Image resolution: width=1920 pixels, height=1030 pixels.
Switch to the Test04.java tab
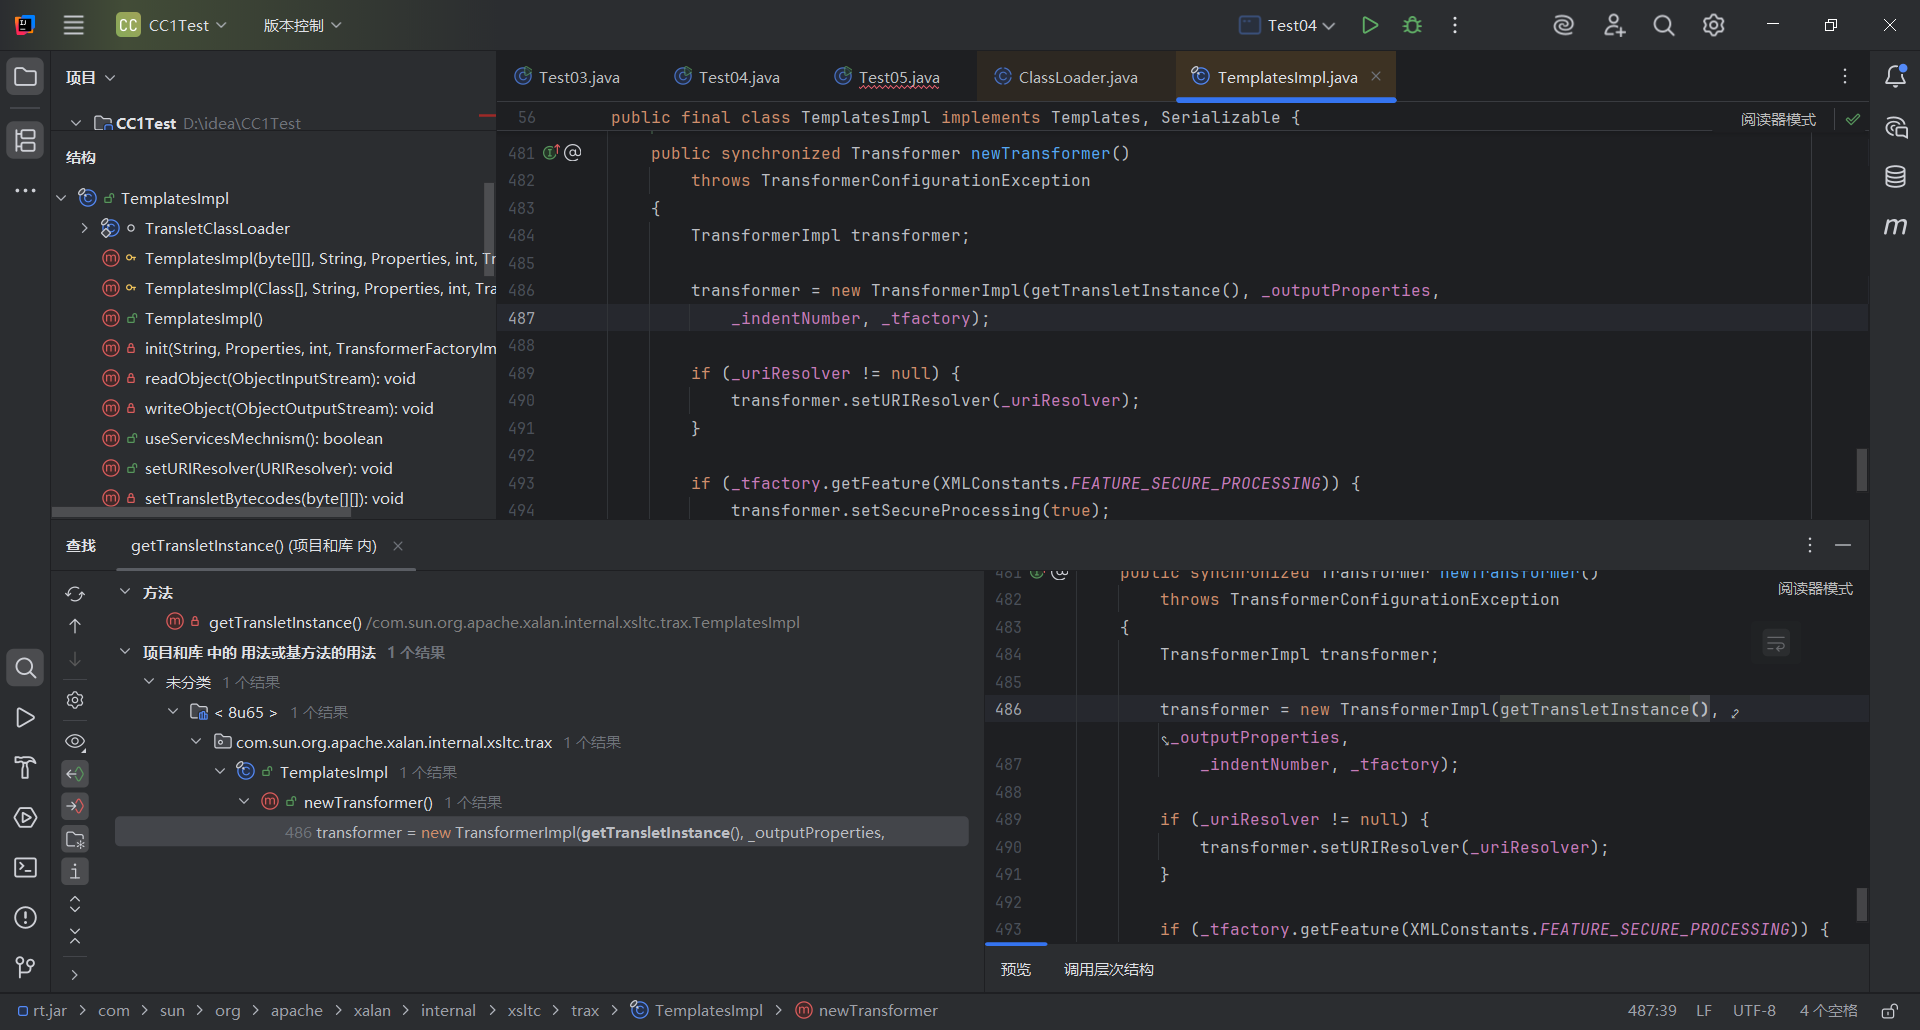tap(728, 77)
